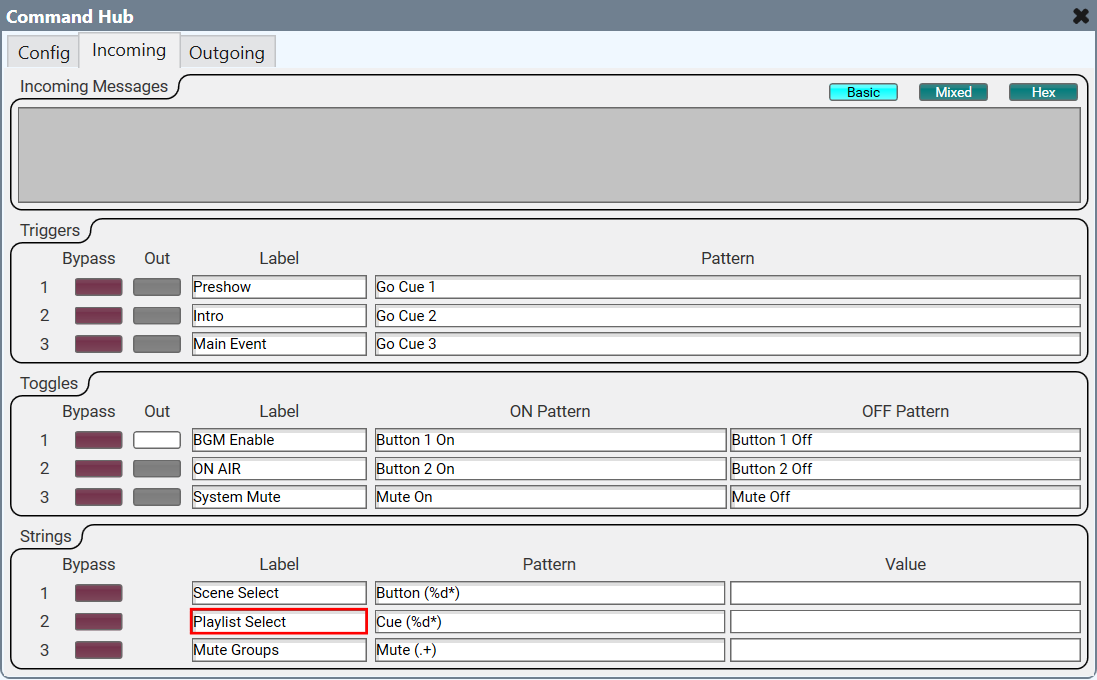
Task: Toggle Bypass for Preshow trigger
Action: tap(98, 287)
